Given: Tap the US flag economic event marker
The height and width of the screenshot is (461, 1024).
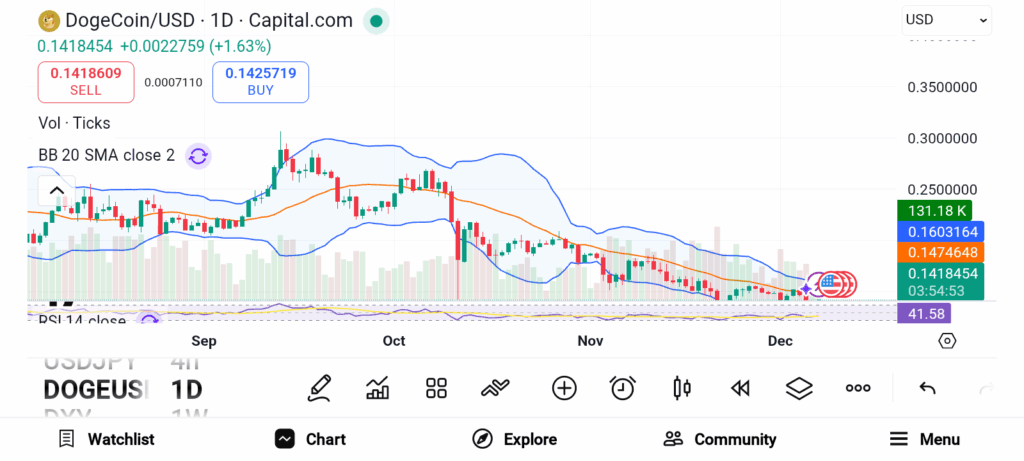Looking at the screenshot, I should pyautogui.click(x=829, y=283).
